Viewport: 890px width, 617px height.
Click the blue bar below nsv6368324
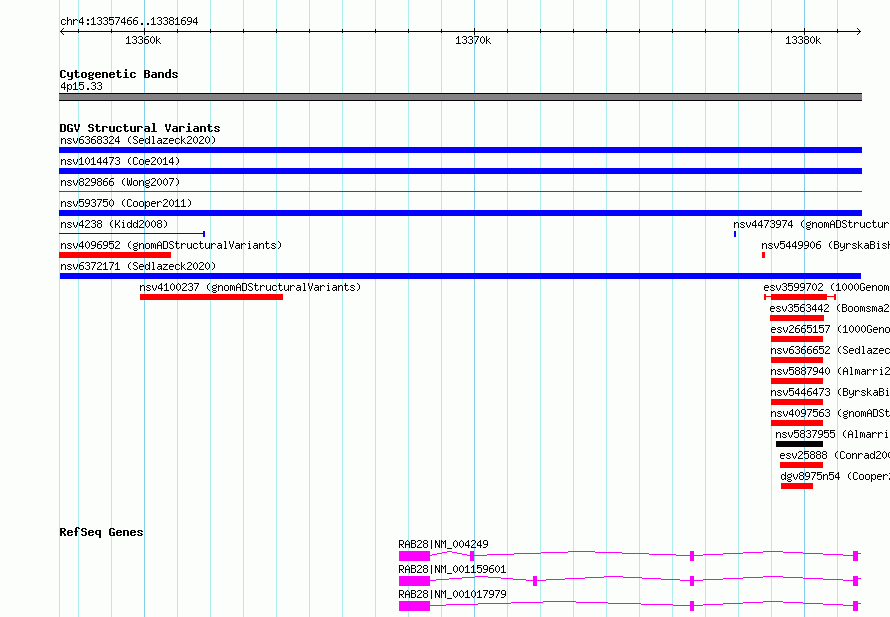coord(460,150)
